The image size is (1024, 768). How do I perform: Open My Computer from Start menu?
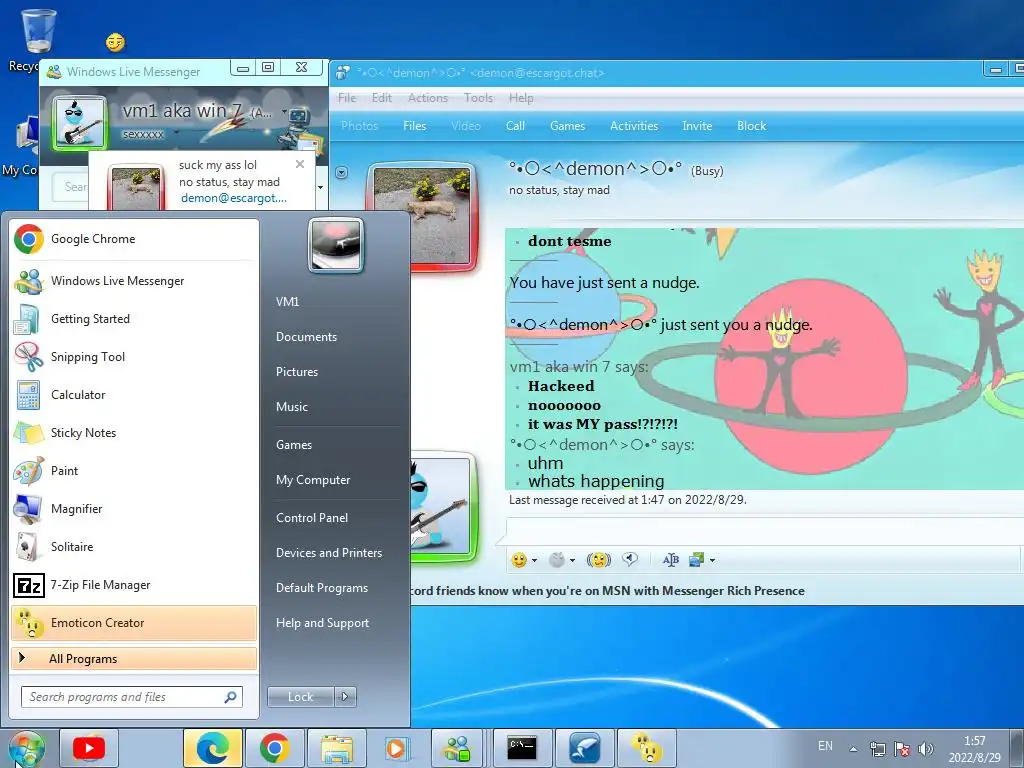(313, 480)
